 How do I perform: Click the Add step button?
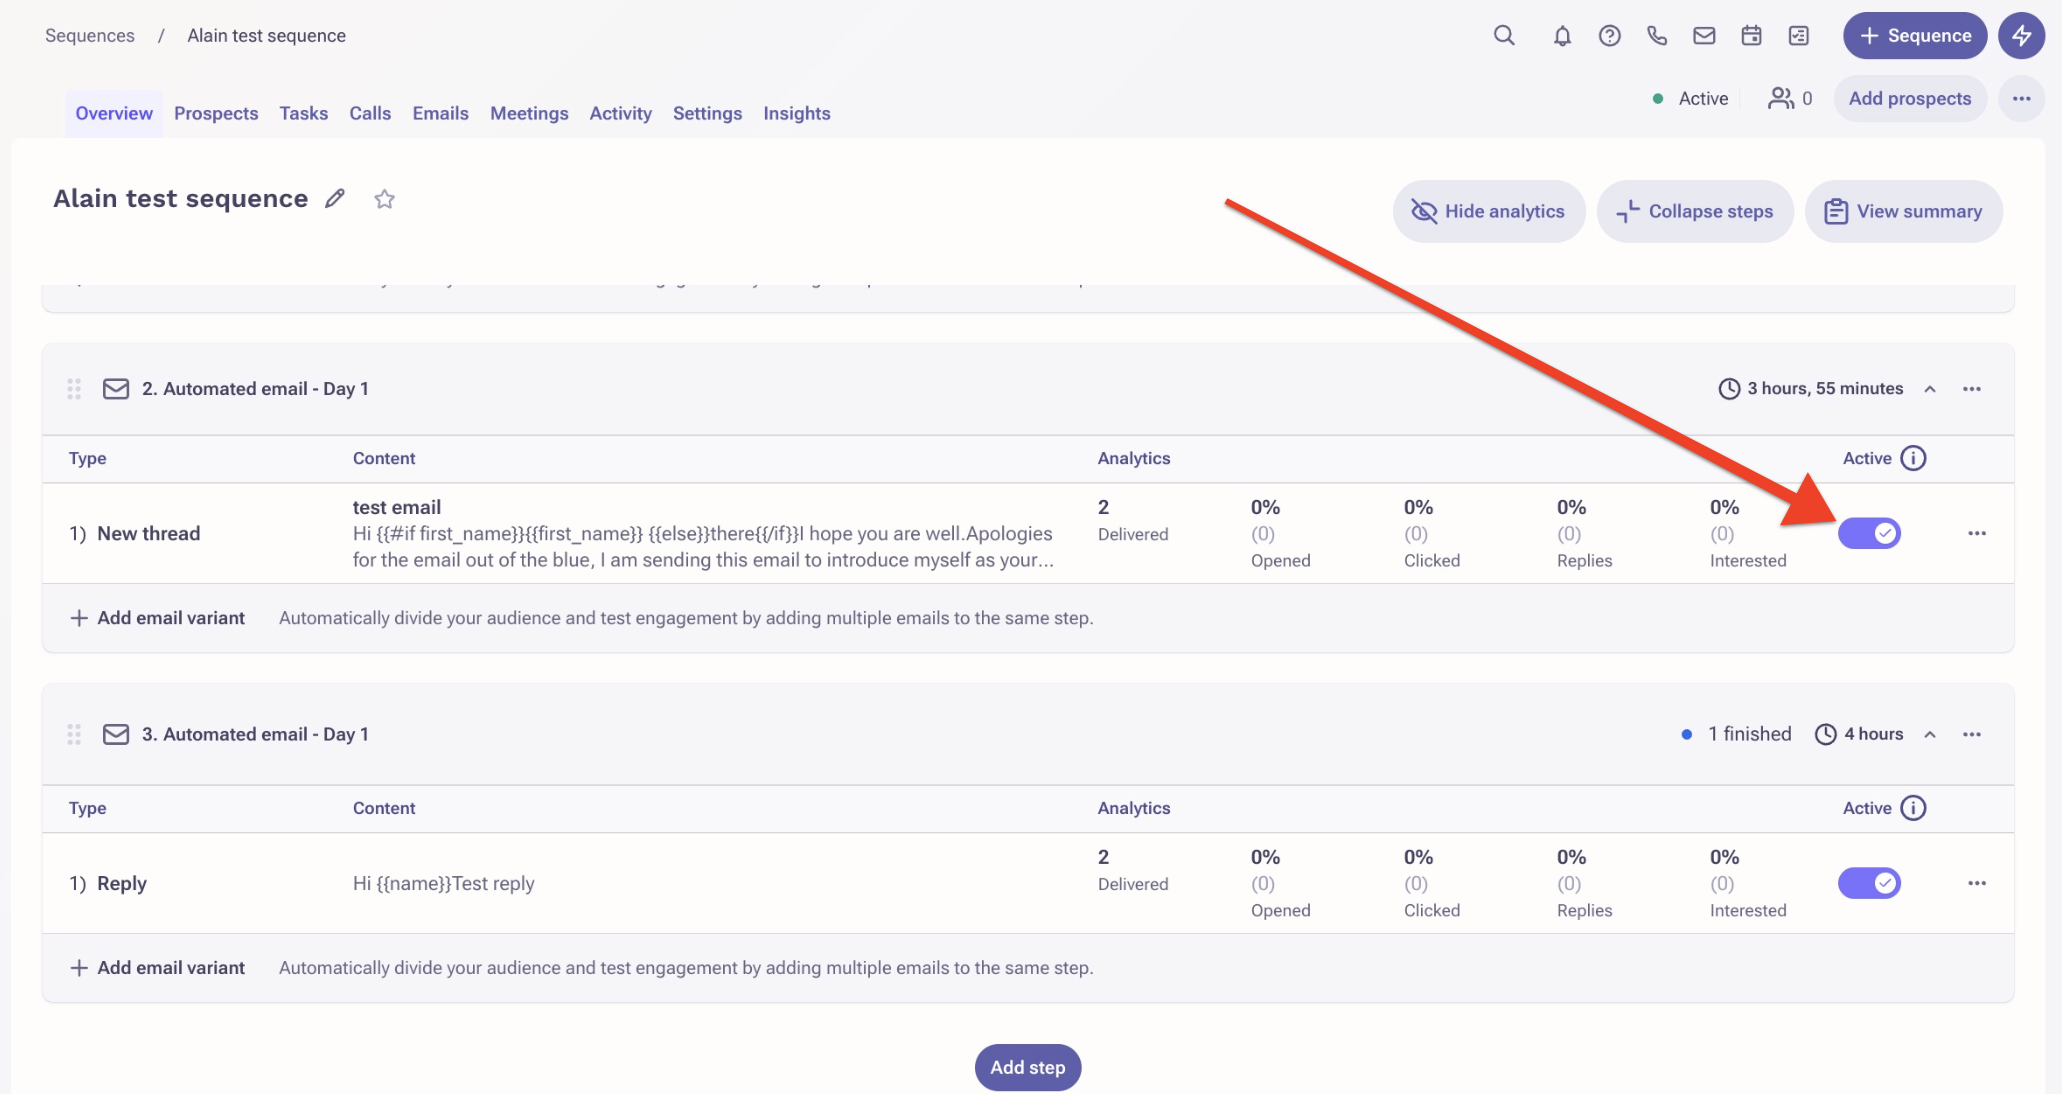[1027, 1067]
